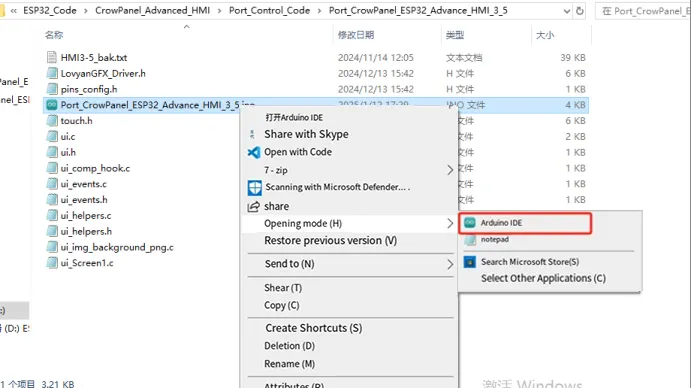
Task: Expand the 7-zip submenu arrow
Action: coord(450,170)
